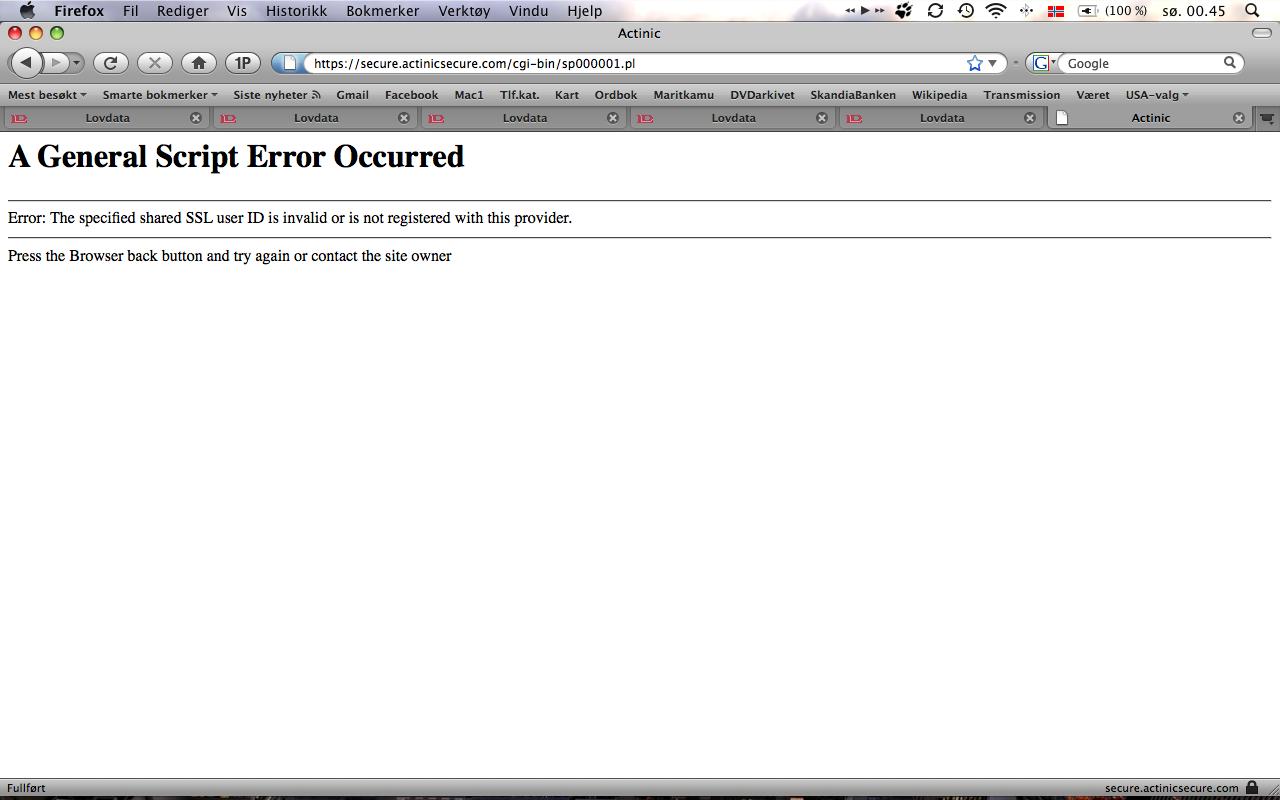The width and height of the screenshot is (1280, 800).
Task: Expand the Smarte bokmerker dropdown
Action: [159, 95]
